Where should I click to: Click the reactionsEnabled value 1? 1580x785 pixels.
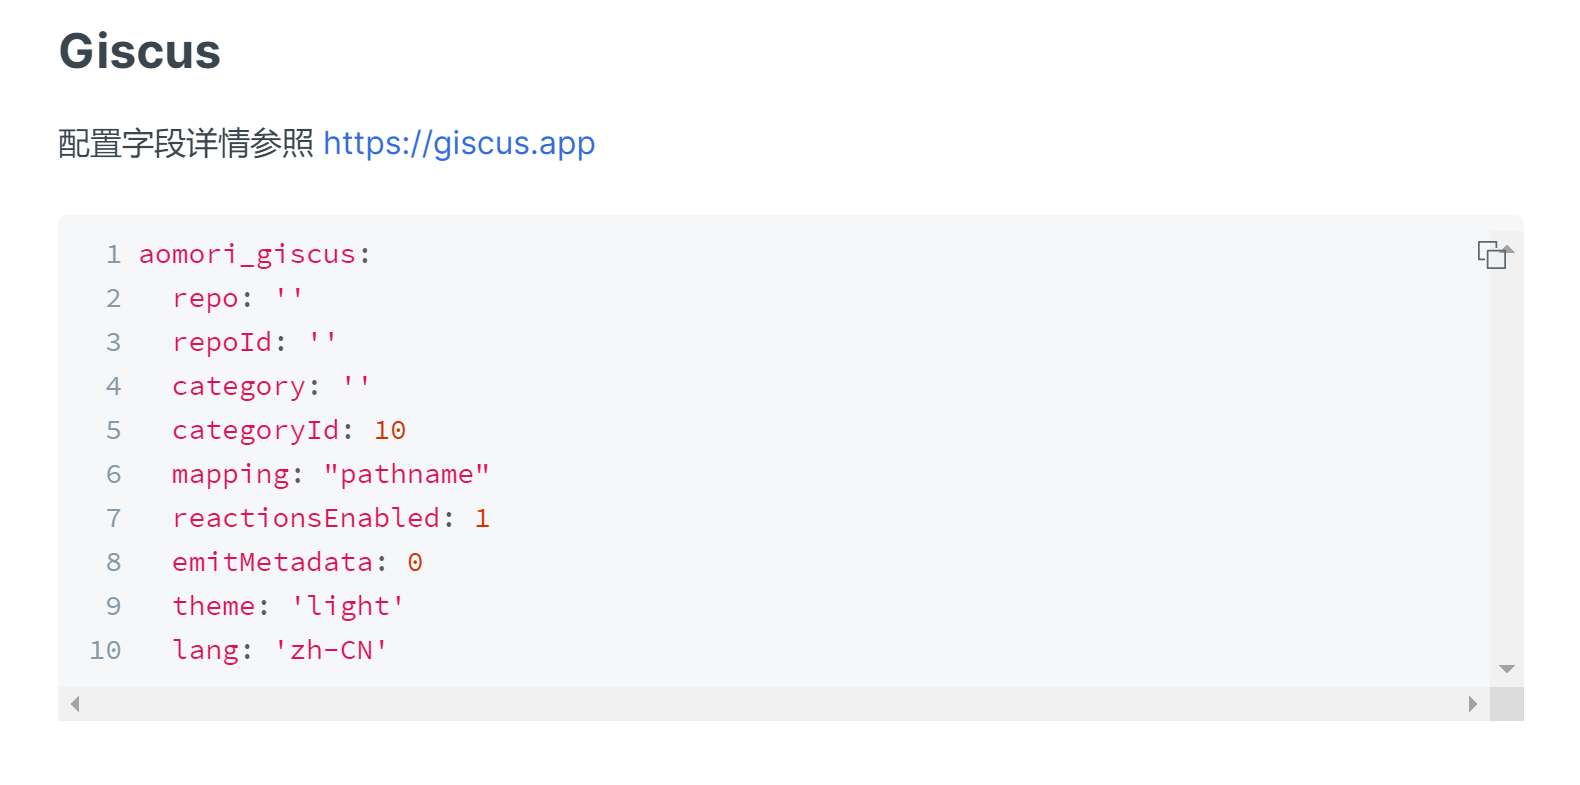click(482, 519)
